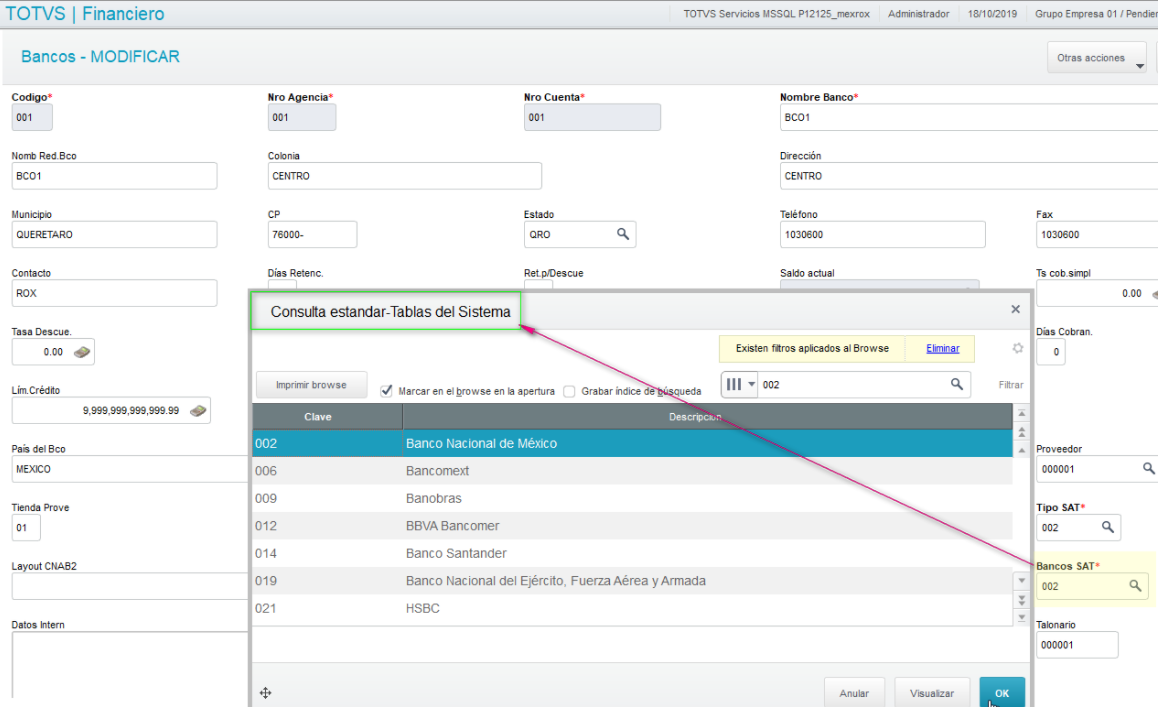Image resolution: width=1158 pixels, height=707 pixels.
Task: Click the Contacto field with ROX
Action: [114, 293]
